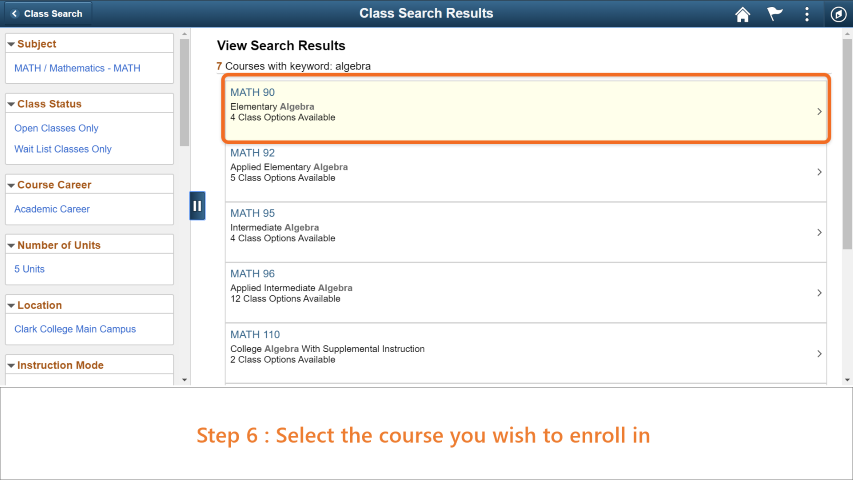Click the results list scrollbar down arrow
Image resolution: width=853 pixels, height=480 pixels.
[x=847, y=380]
